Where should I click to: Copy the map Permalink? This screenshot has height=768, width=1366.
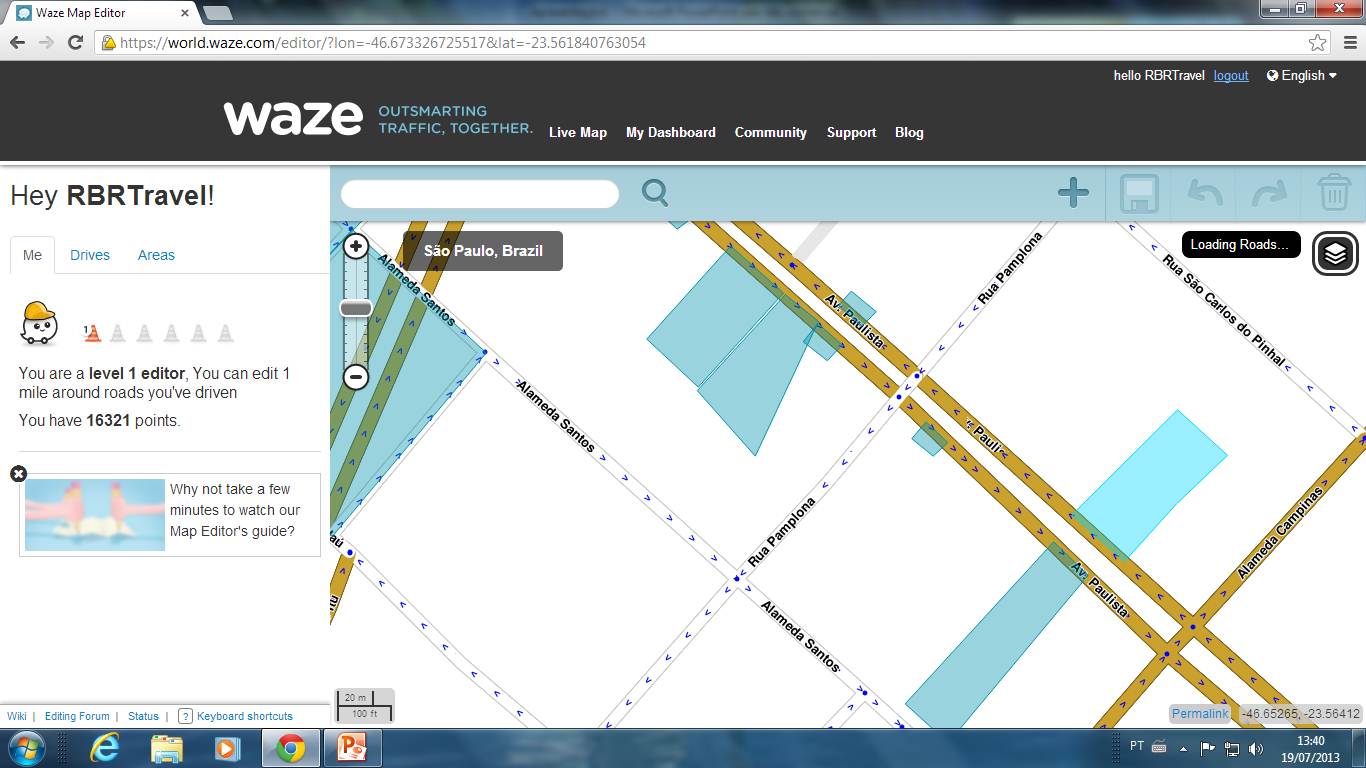pos(1200,714)
